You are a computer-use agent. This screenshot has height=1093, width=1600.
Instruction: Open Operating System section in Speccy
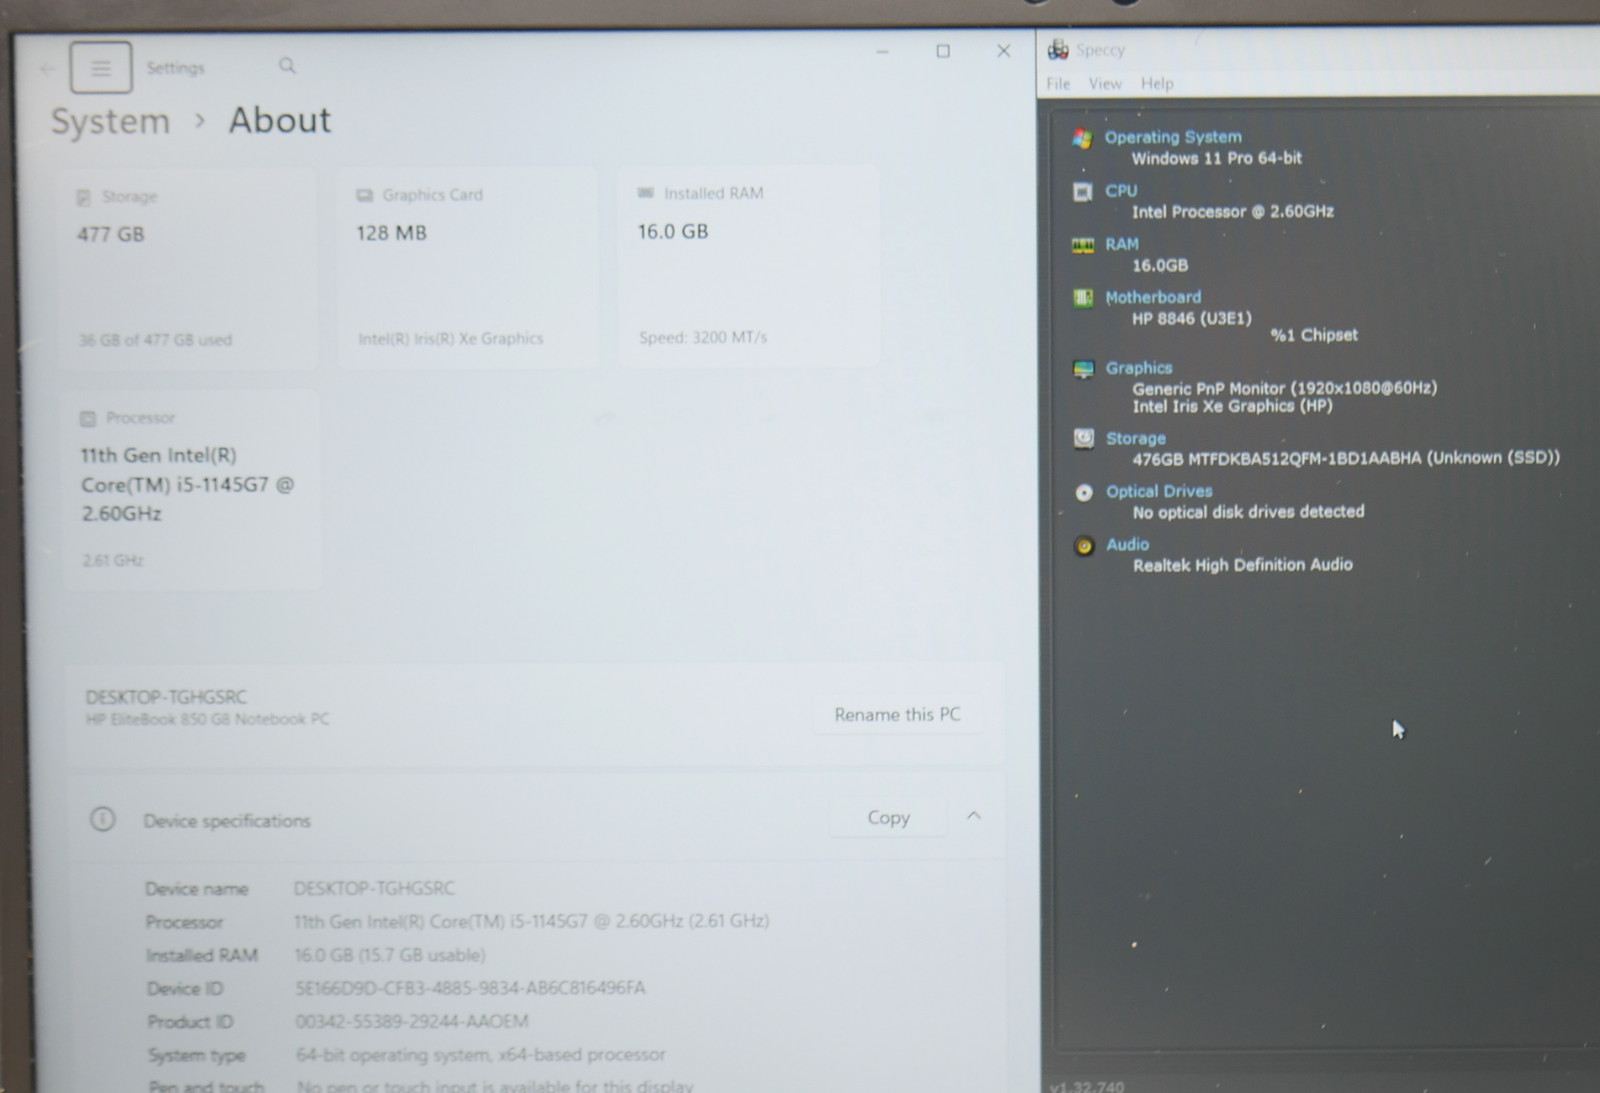point(1173,137)
